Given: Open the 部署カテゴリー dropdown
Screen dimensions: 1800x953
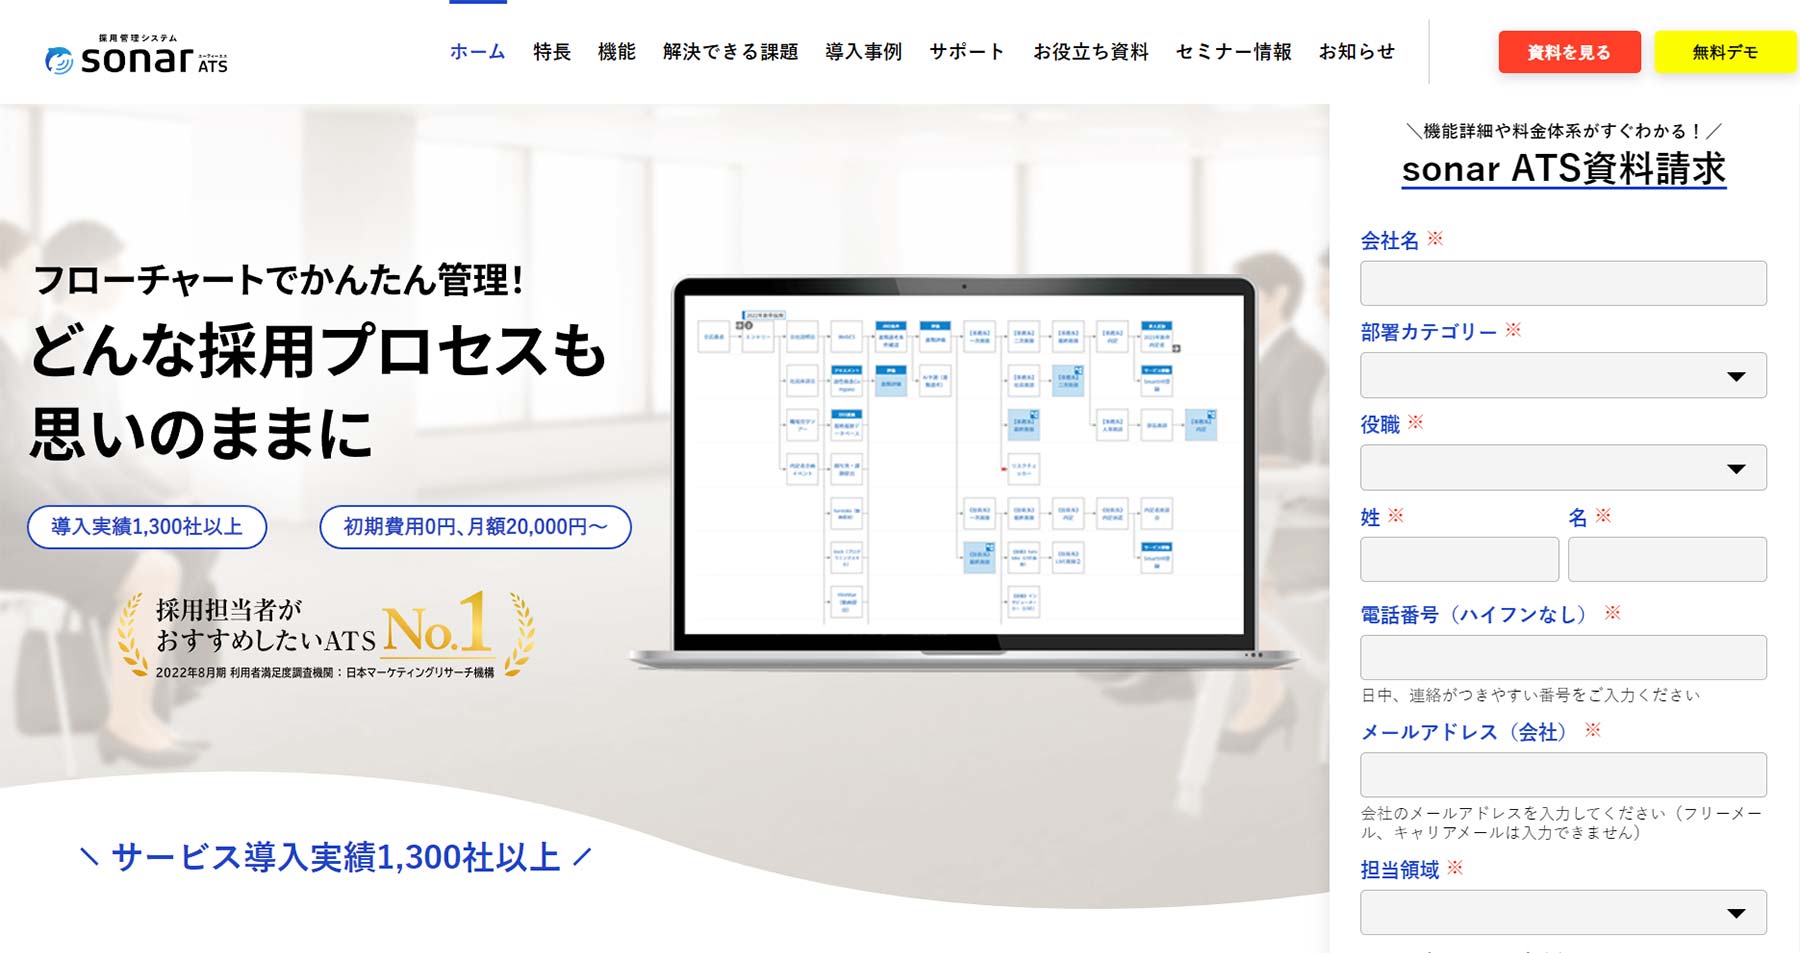Looking at the screenshot, I should click(x=1563, y=376).
